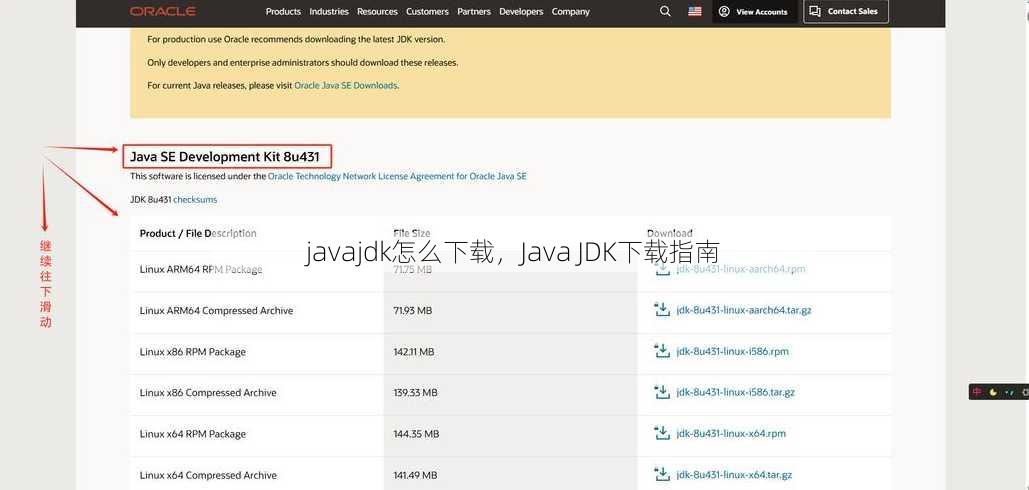Click the Oracle logo
Image resolution: width=1029 pixels, height=490 pixels.
163,11
